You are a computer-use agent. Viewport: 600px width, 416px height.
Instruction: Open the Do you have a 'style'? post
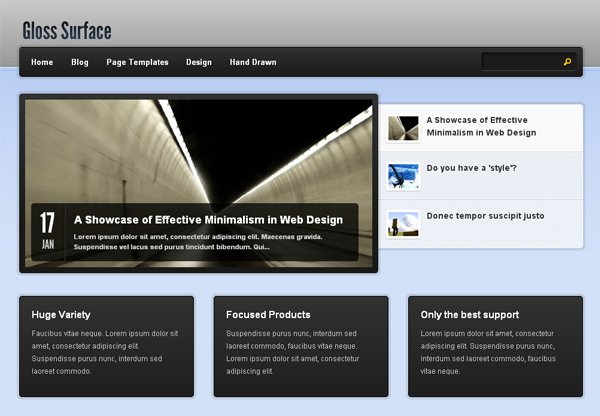(x=471, y=168)
